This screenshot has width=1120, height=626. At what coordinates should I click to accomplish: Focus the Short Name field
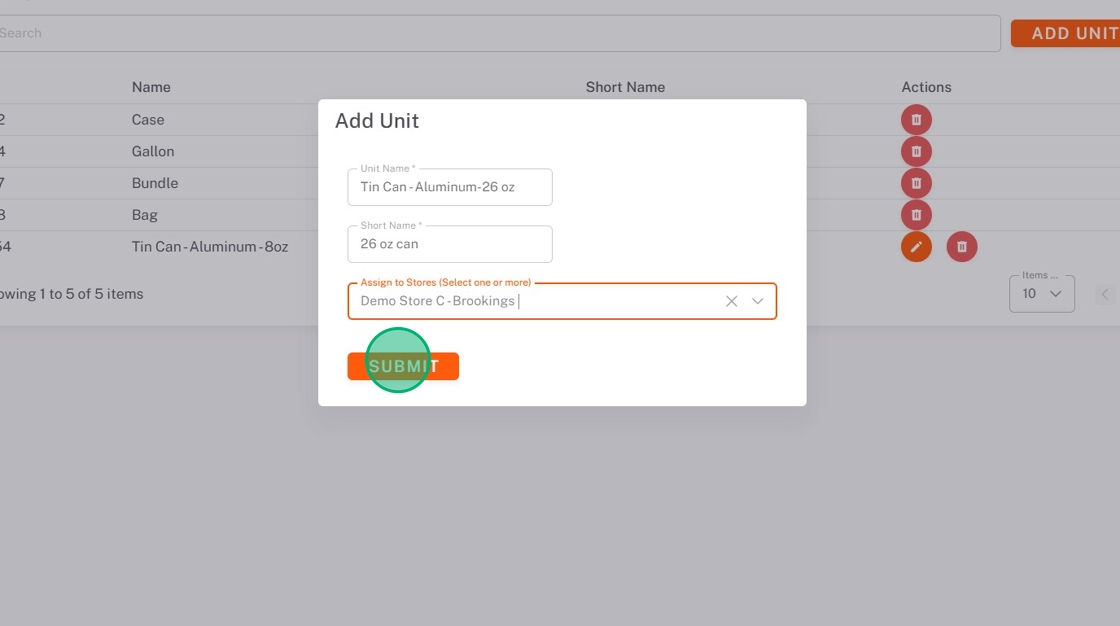pyautogui.click(x=450, y=244)
